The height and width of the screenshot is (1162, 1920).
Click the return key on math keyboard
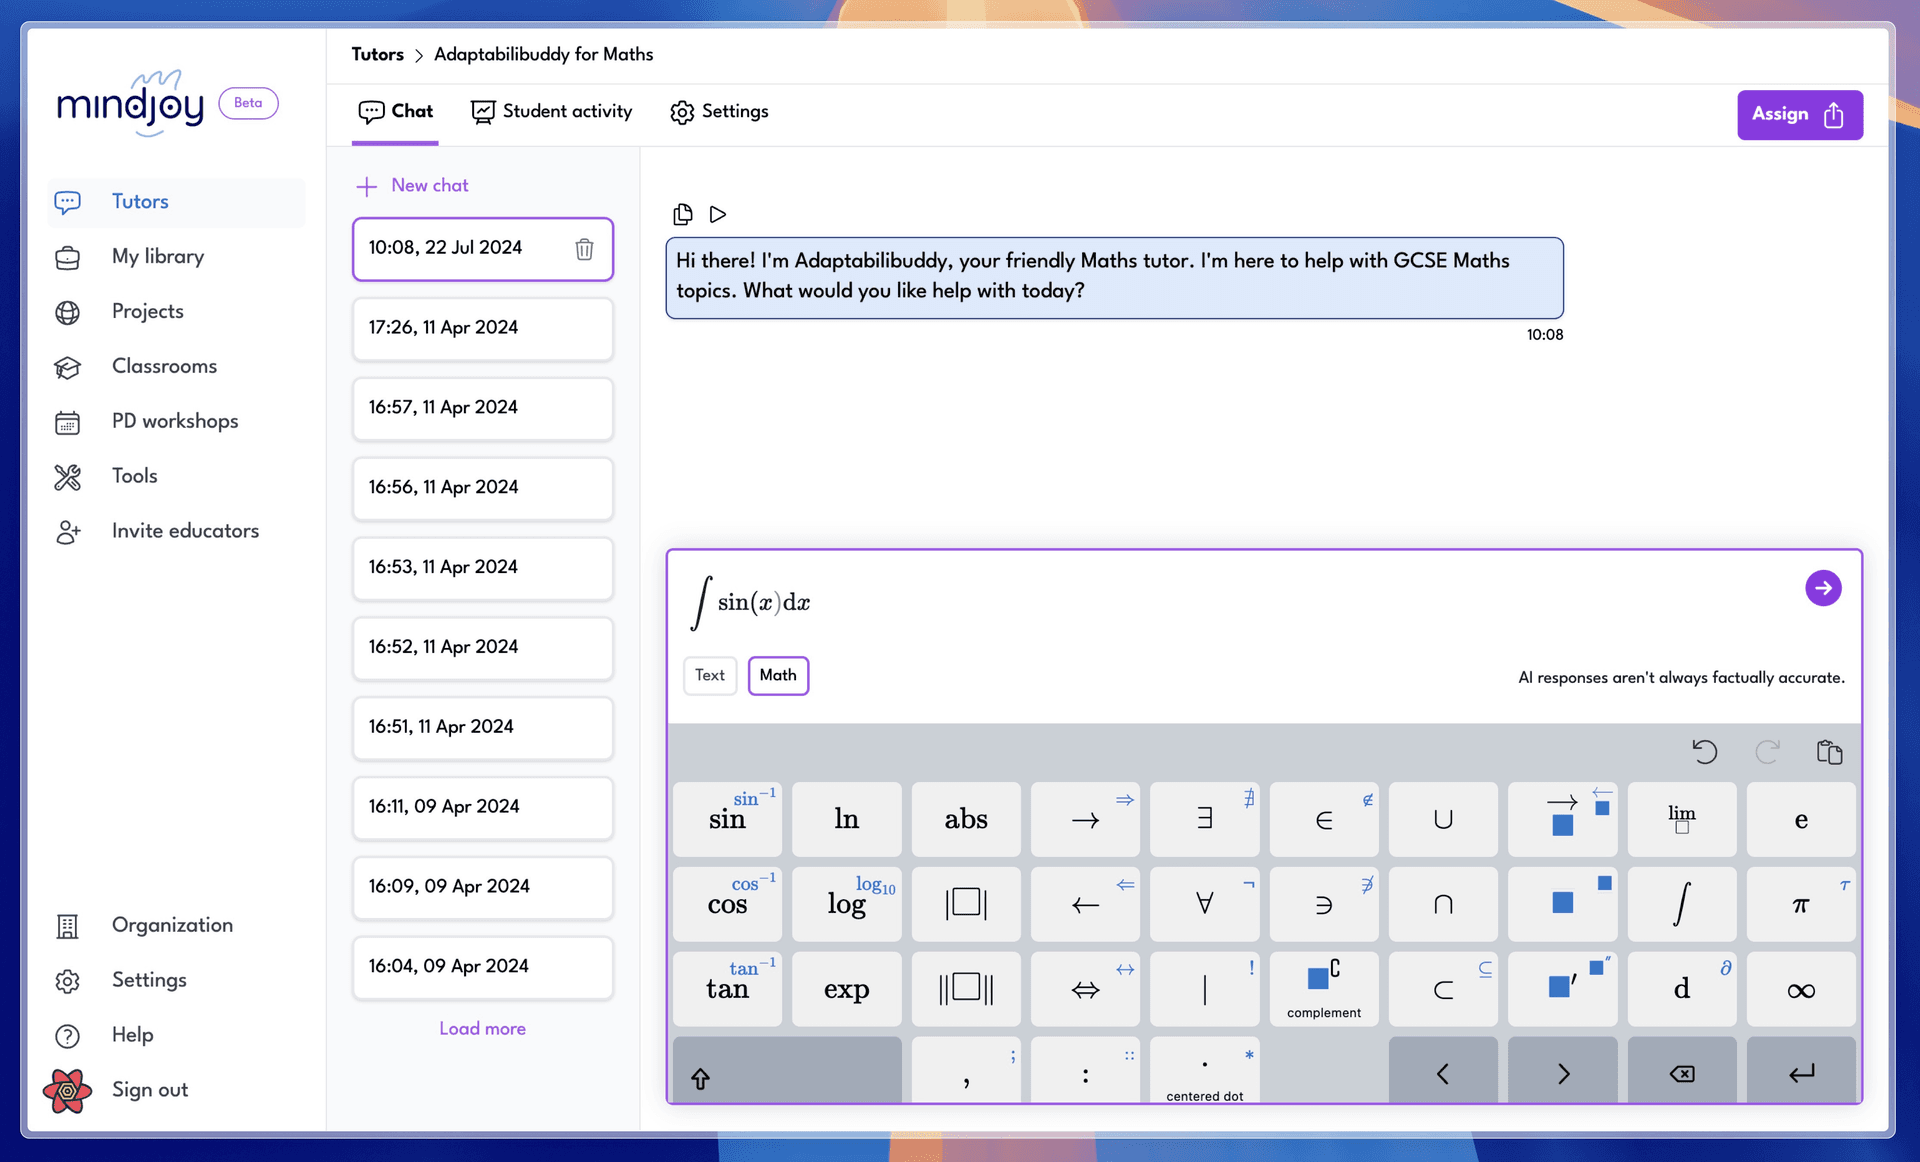click(1800, 1072)
